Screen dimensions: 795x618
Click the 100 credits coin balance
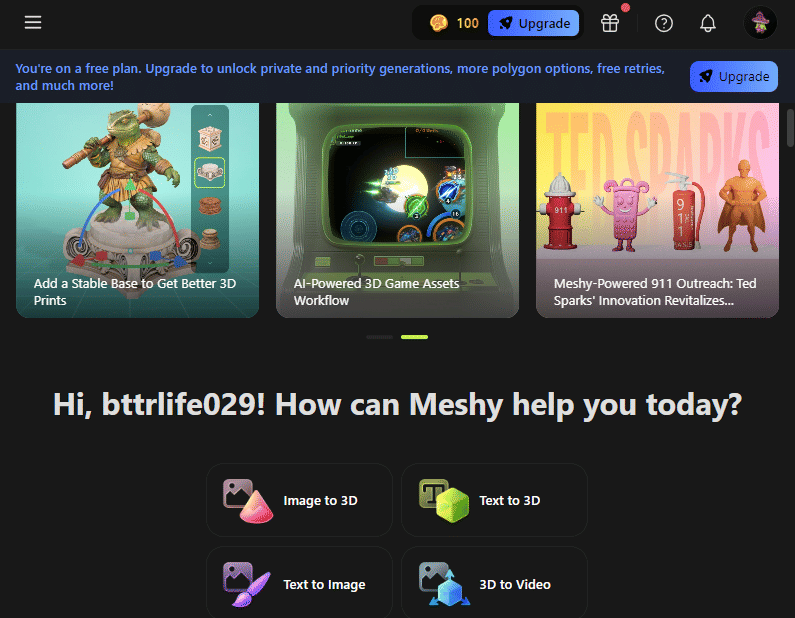[453, 23]
